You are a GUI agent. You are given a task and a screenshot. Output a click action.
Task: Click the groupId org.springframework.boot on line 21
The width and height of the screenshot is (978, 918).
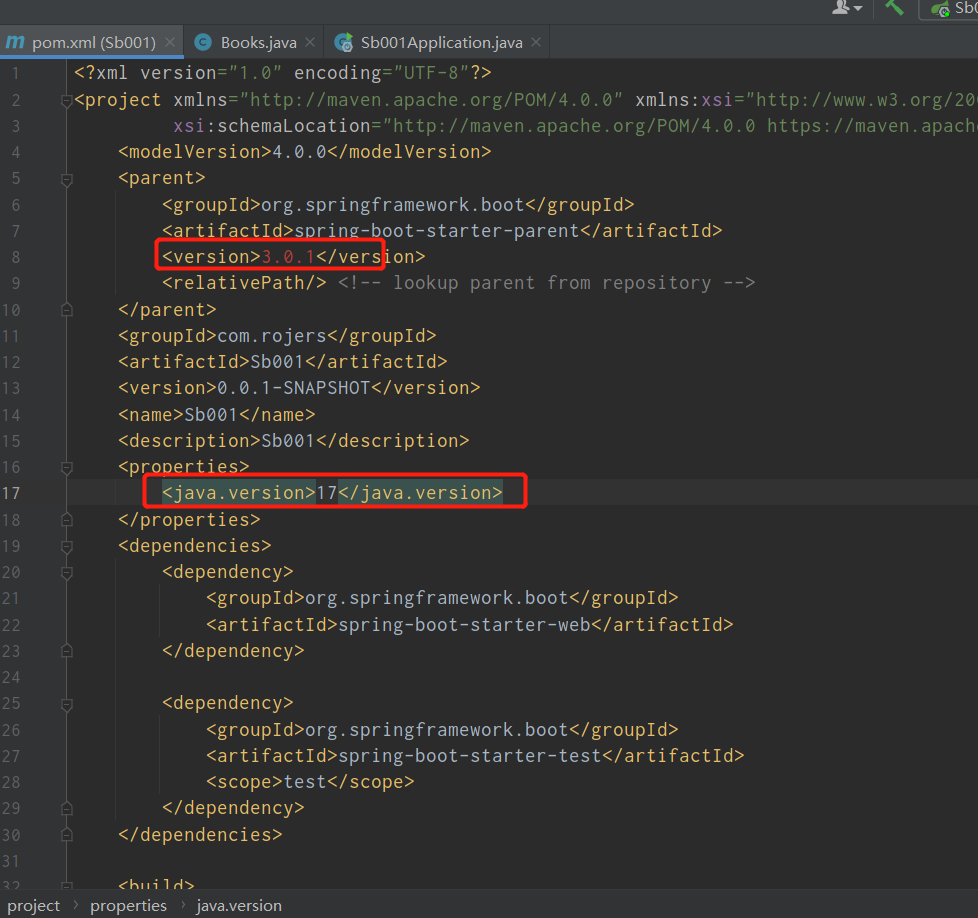[437, 598]
